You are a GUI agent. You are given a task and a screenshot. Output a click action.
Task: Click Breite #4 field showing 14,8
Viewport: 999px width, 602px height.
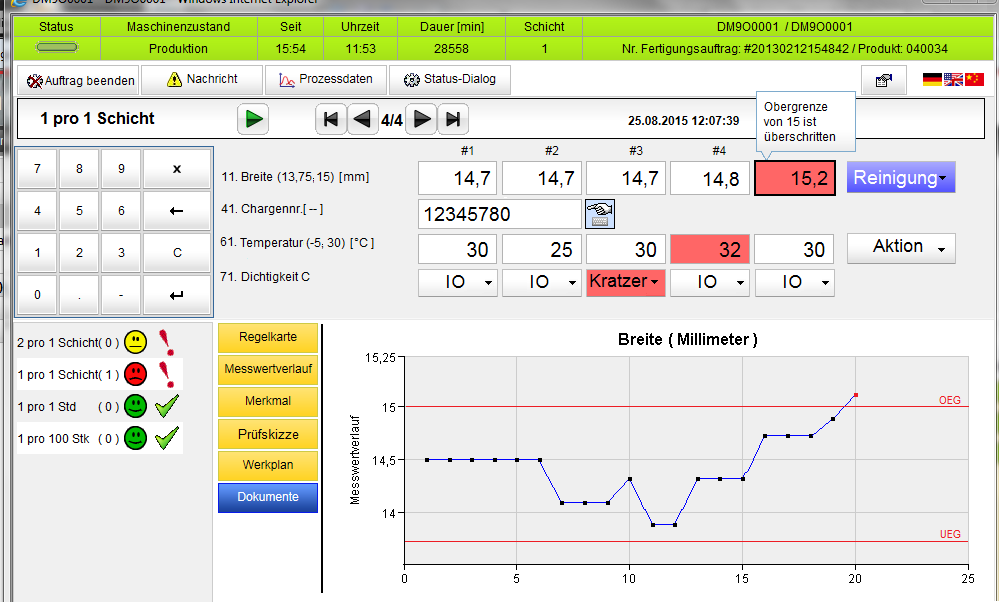pos(710,178)
